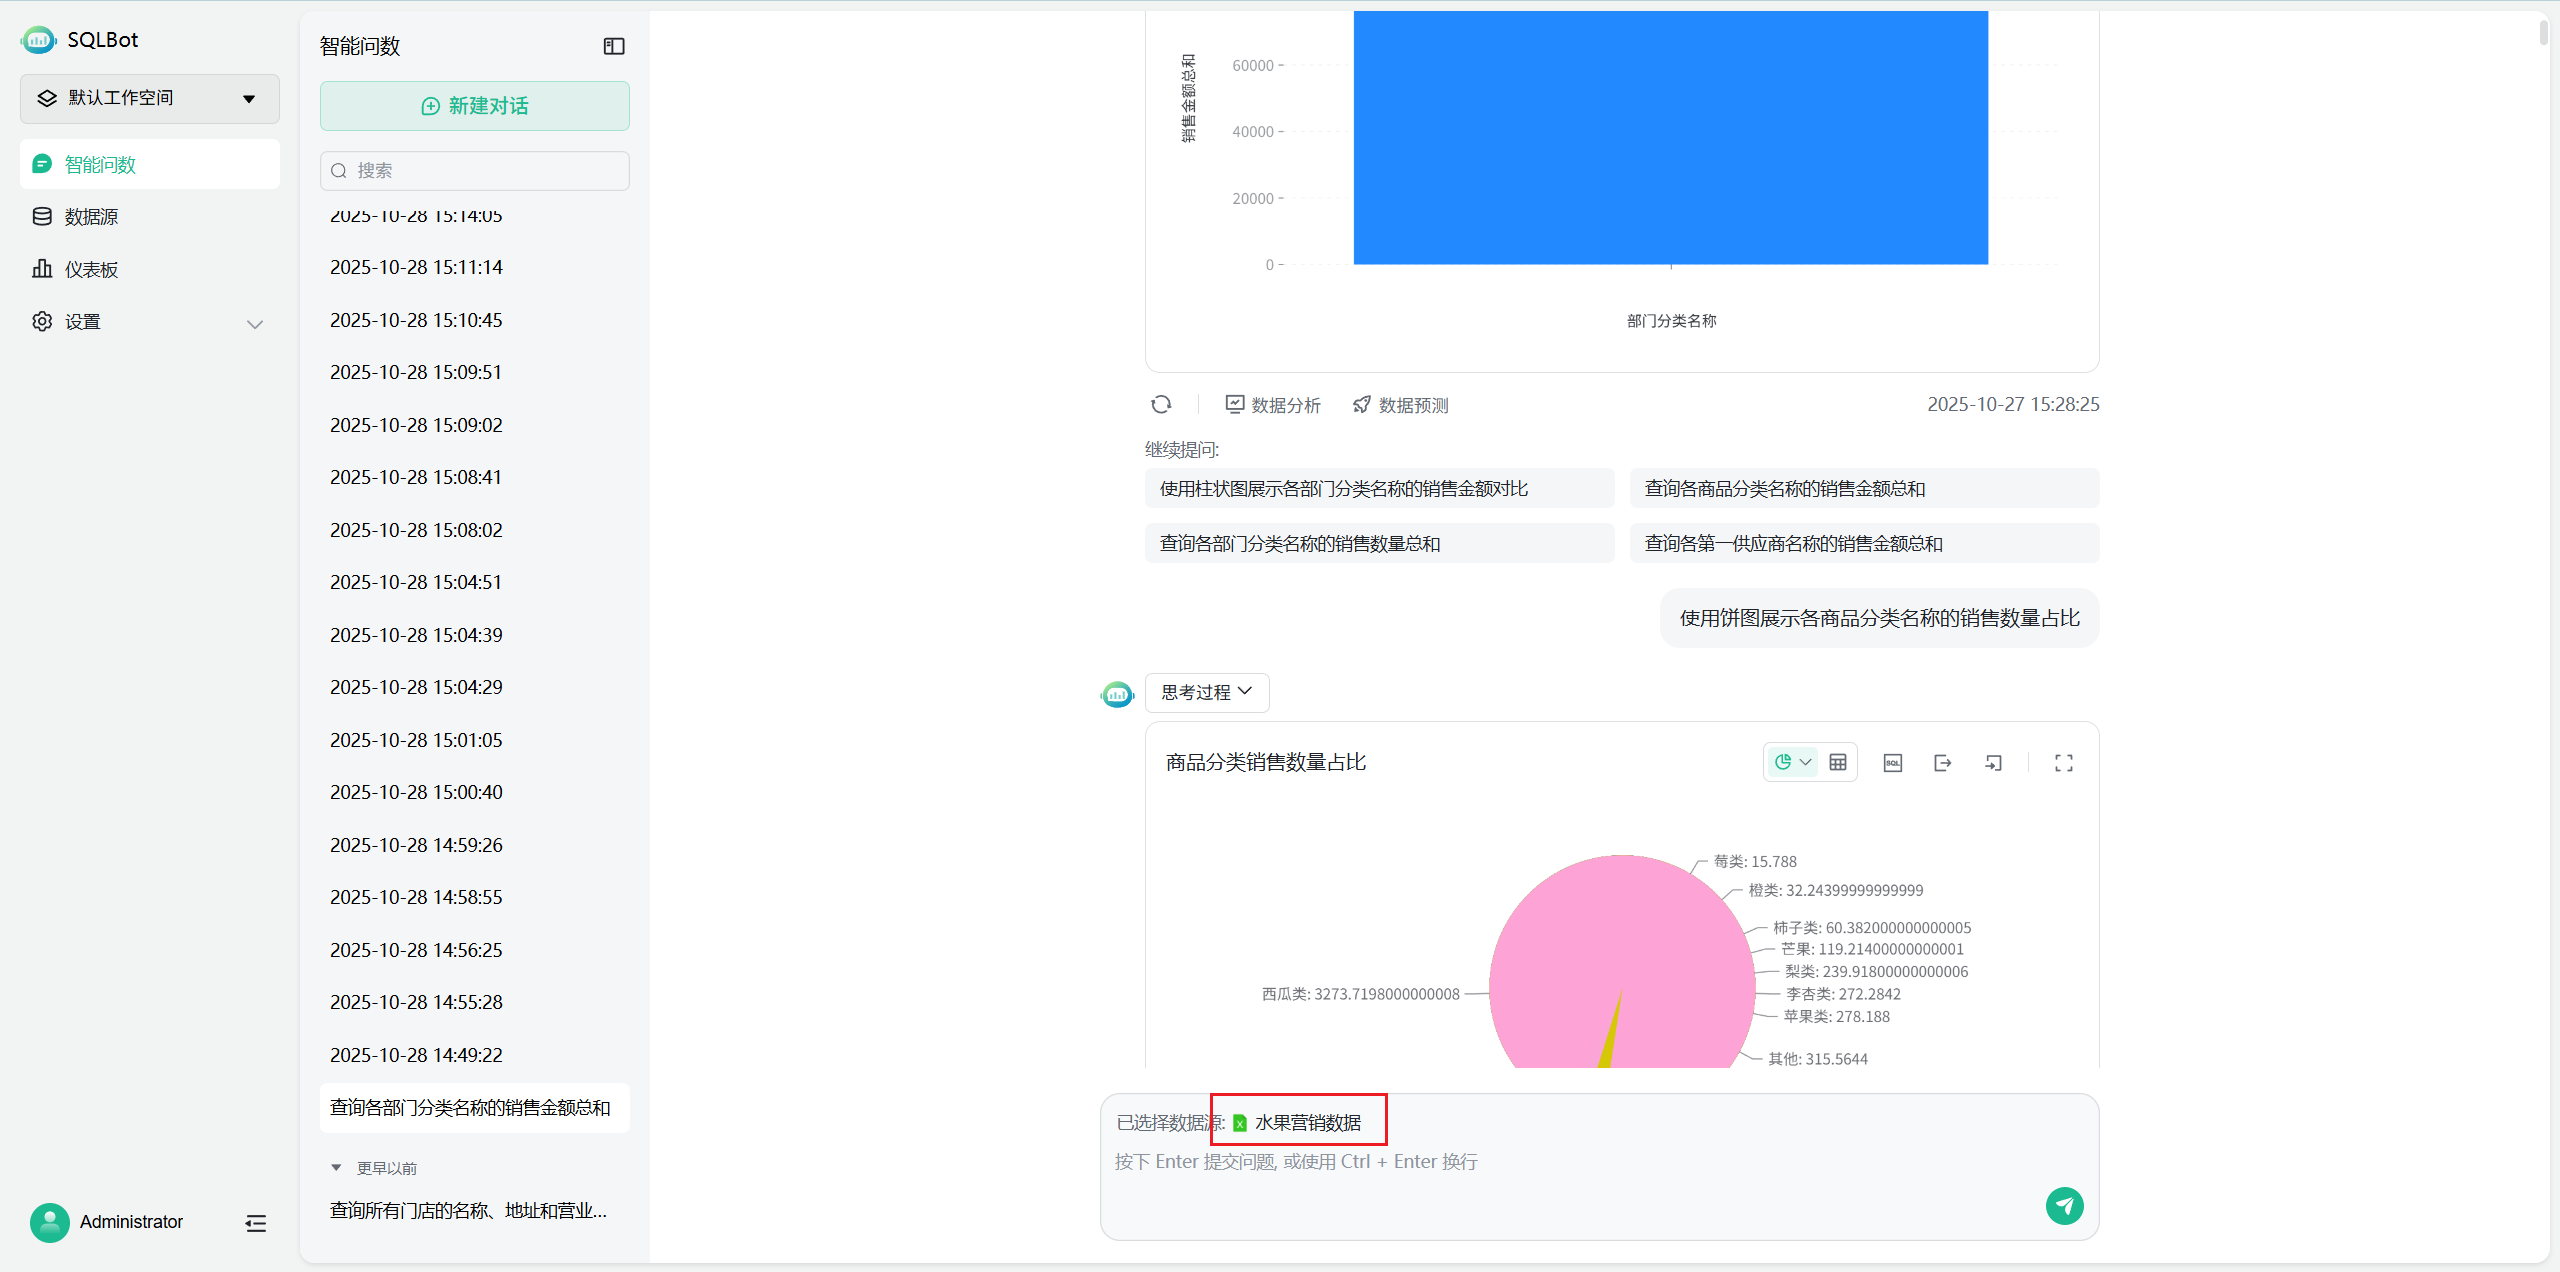Click the regenerate answer refresh icon

point(1161,405)
